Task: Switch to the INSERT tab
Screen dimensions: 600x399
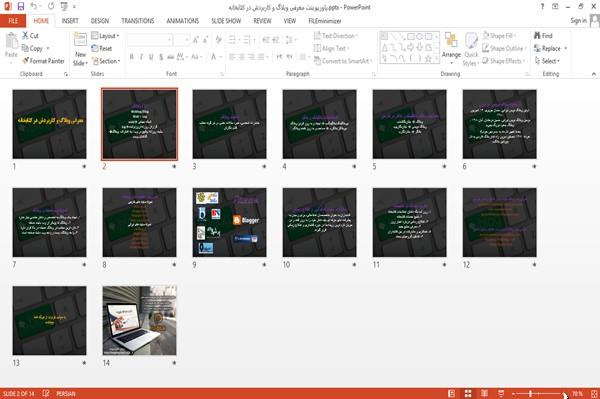Action: 70,21
